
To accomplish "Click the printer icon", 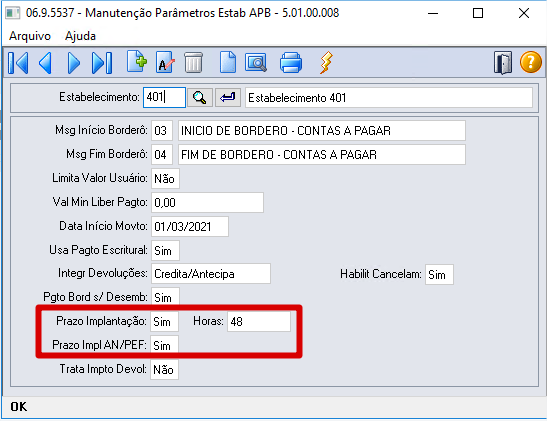I will [291, 62].
